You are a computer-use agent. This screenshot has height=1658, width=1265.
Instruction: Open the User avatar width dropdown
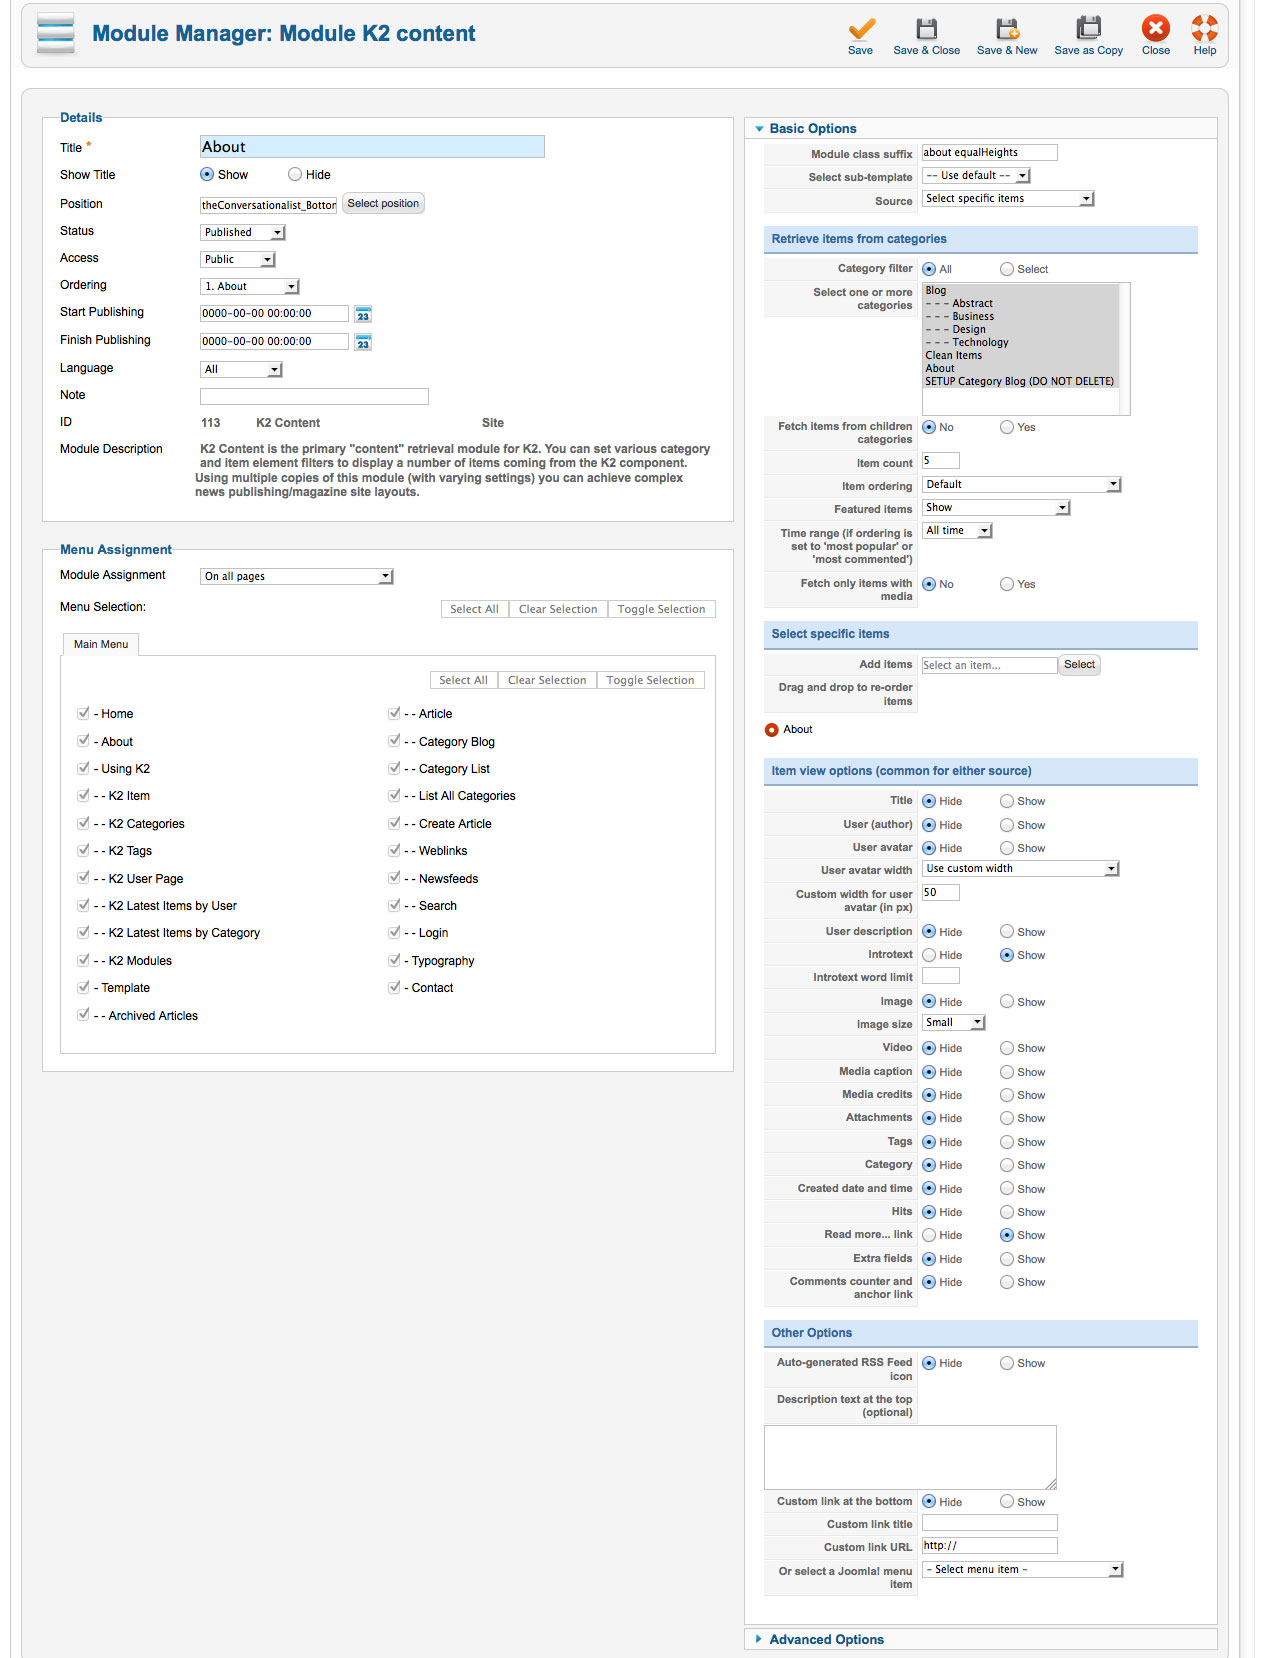1020,868
